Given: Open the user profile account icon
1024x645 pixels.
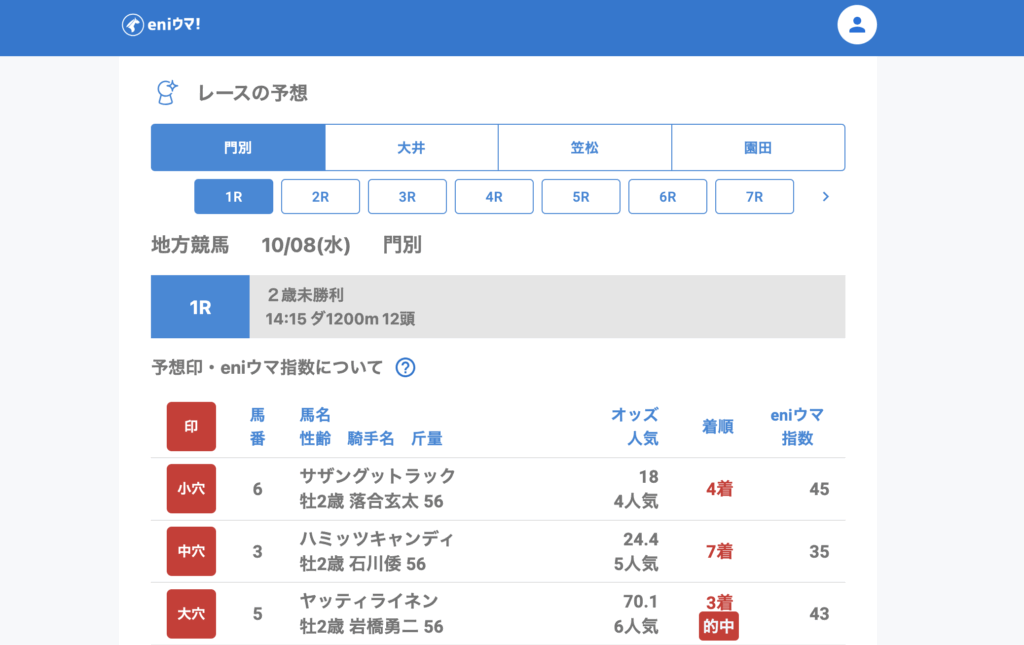Looking at the screenshot, I should [856, 25].
